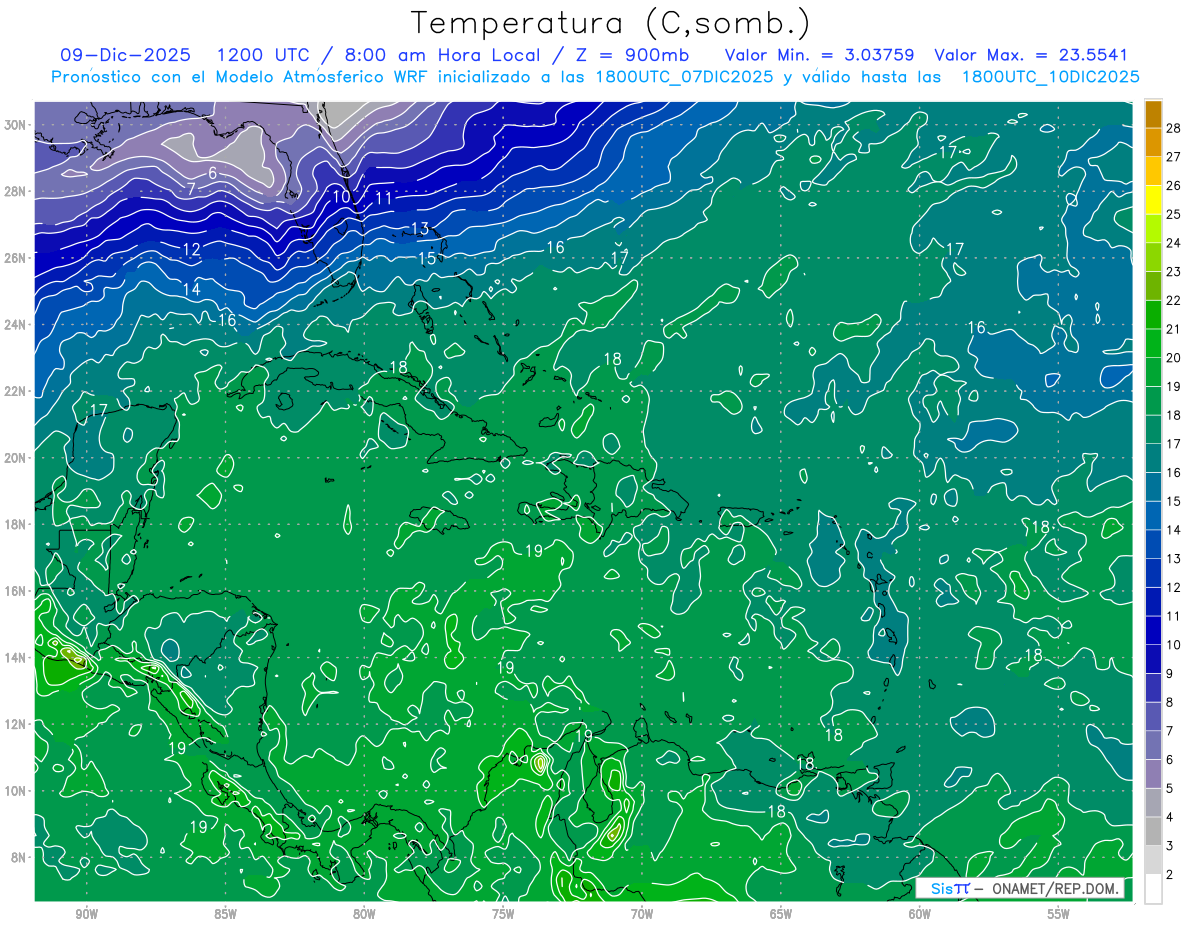Click 'Valor Max. = 23.5541' text
This screenshot has height=927, width=1200.
click(1031, 56)
